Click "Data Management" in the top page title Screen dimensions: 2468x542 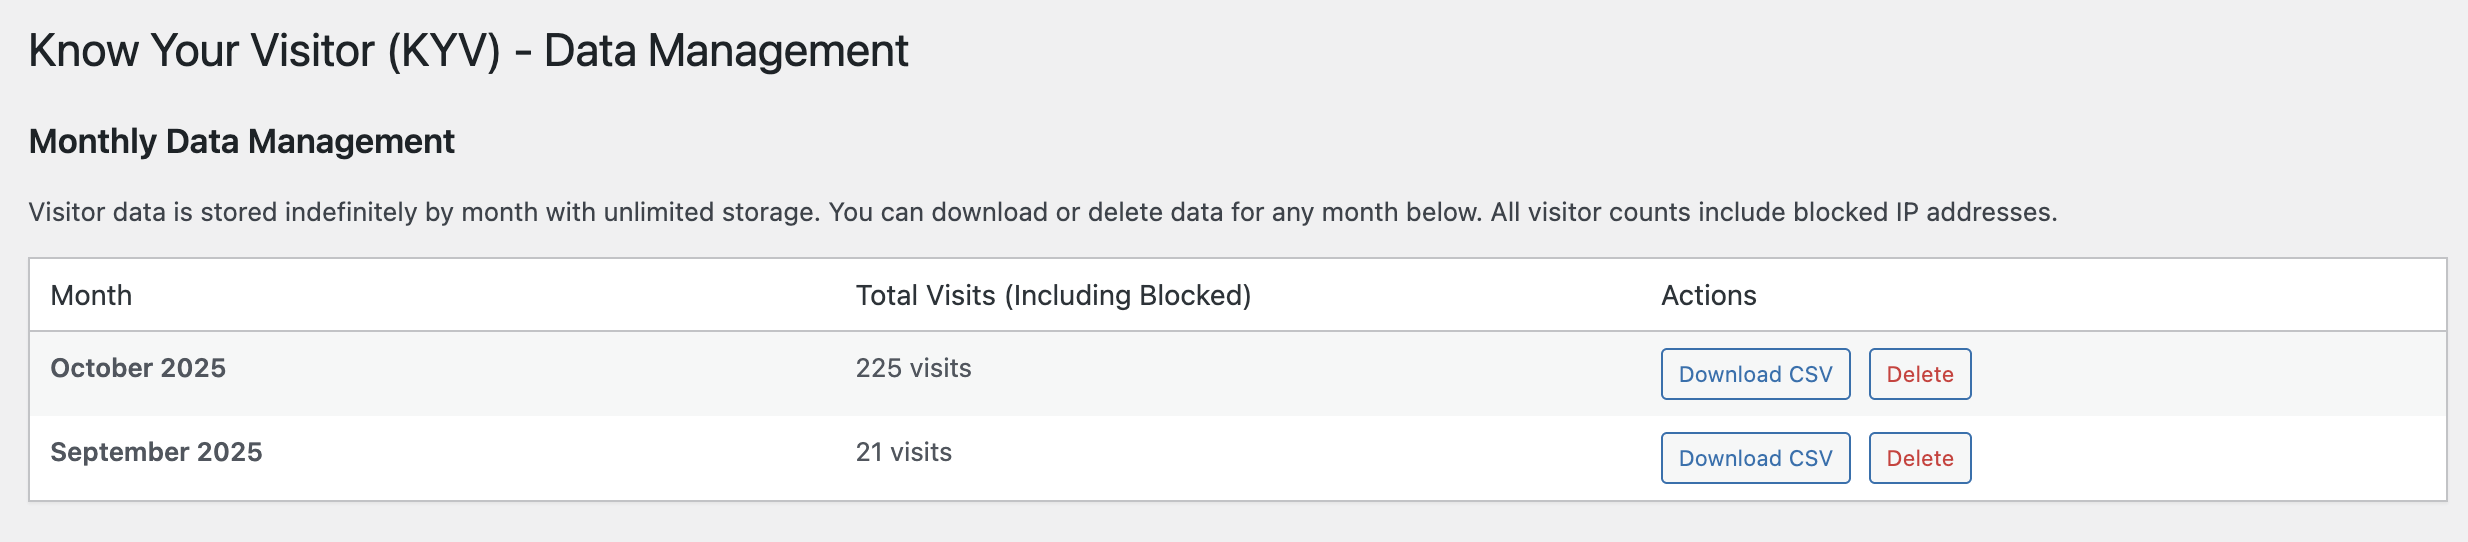pyautogui.click(x=726, y=51)
